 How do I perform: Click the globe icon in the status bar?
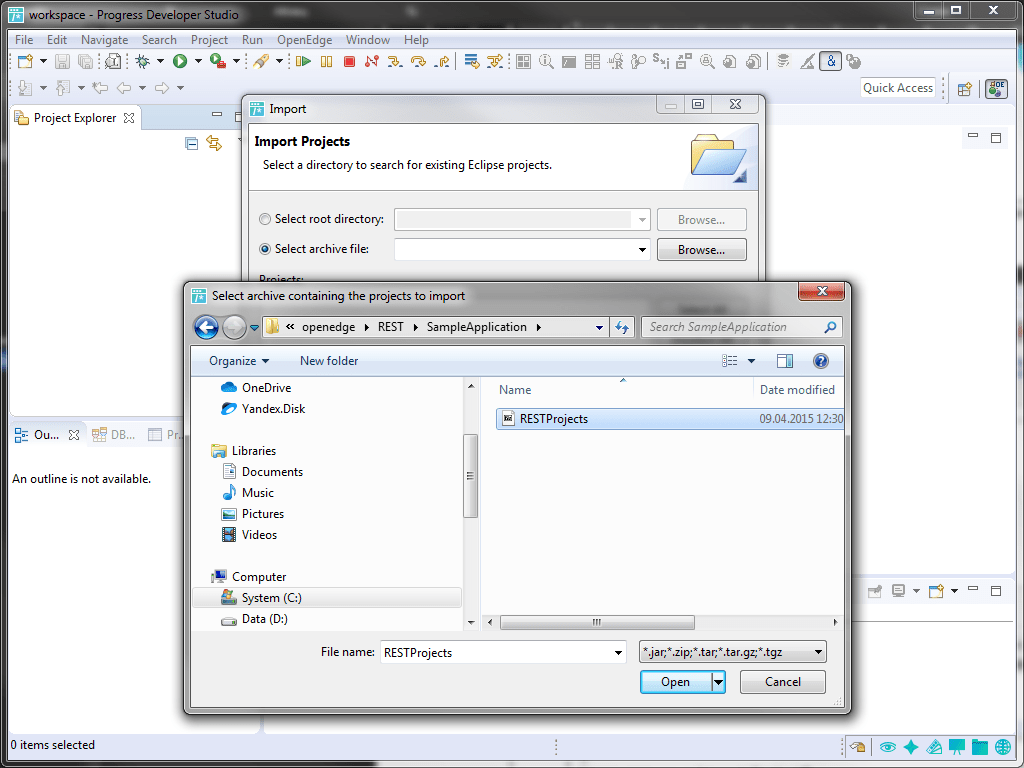(x=1003, y=746)
